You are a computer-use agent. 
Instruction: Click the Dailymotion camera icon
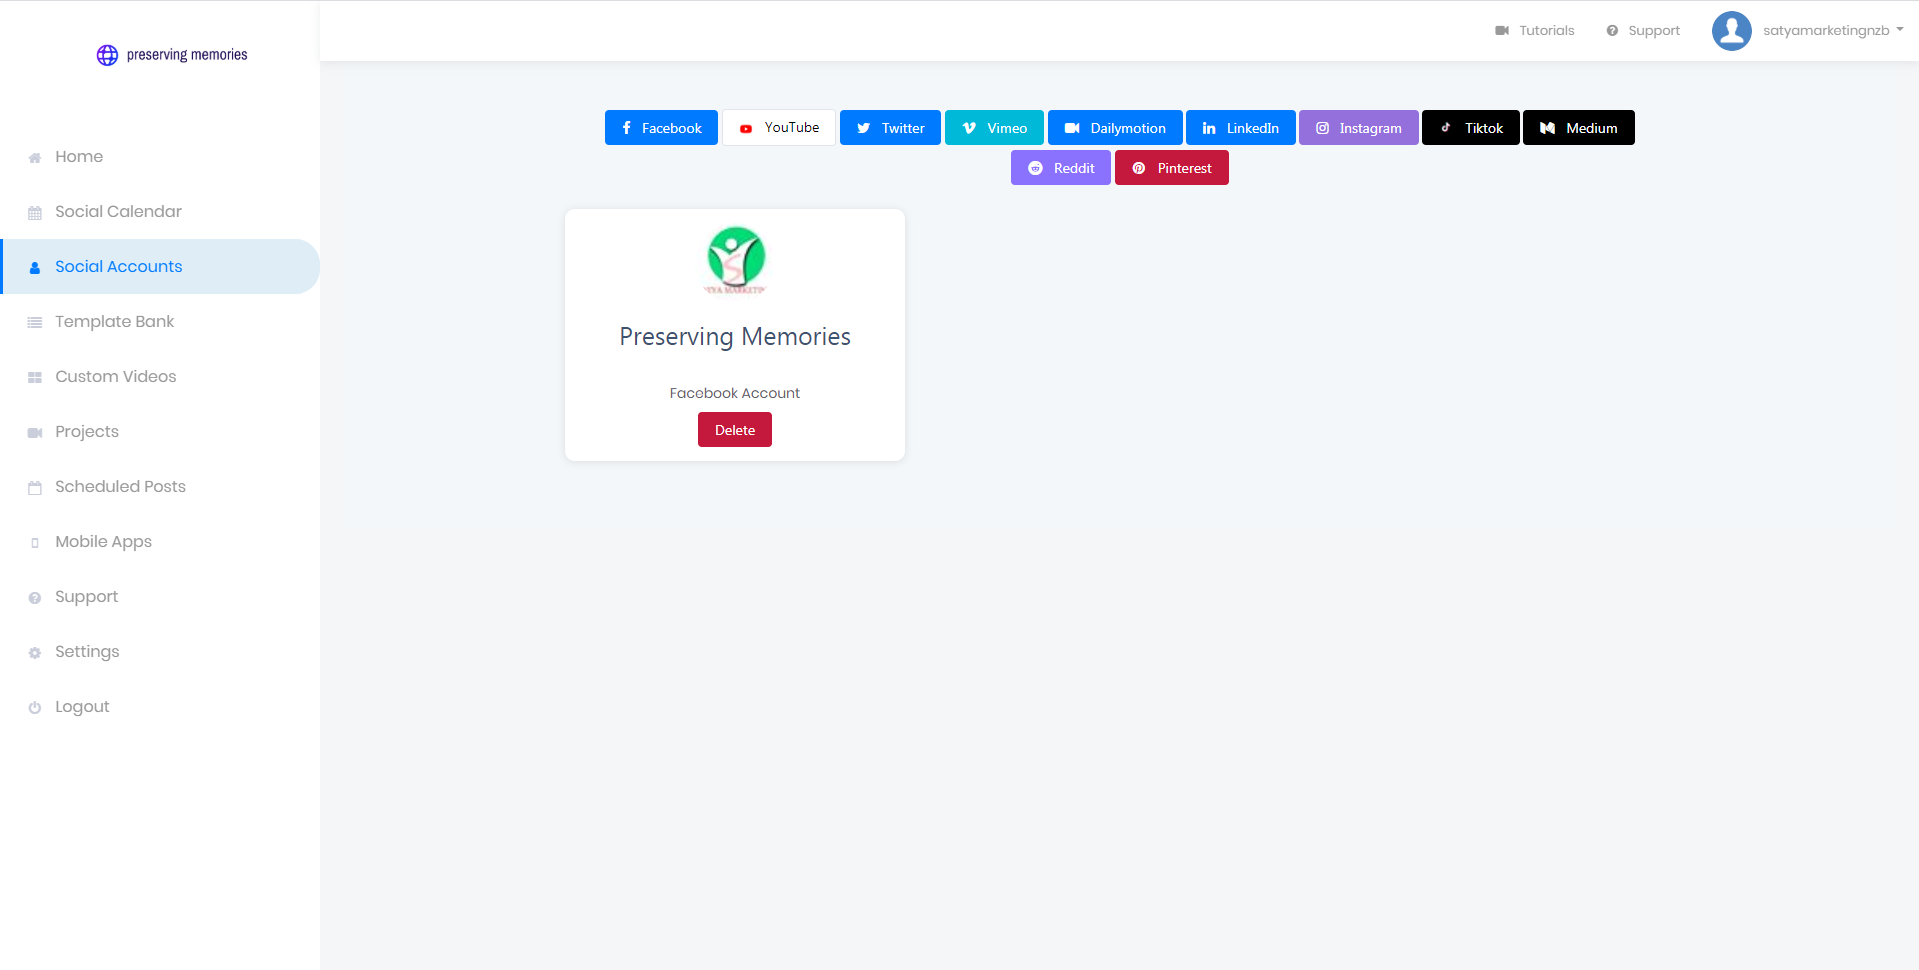click(x=1072, y=128)
